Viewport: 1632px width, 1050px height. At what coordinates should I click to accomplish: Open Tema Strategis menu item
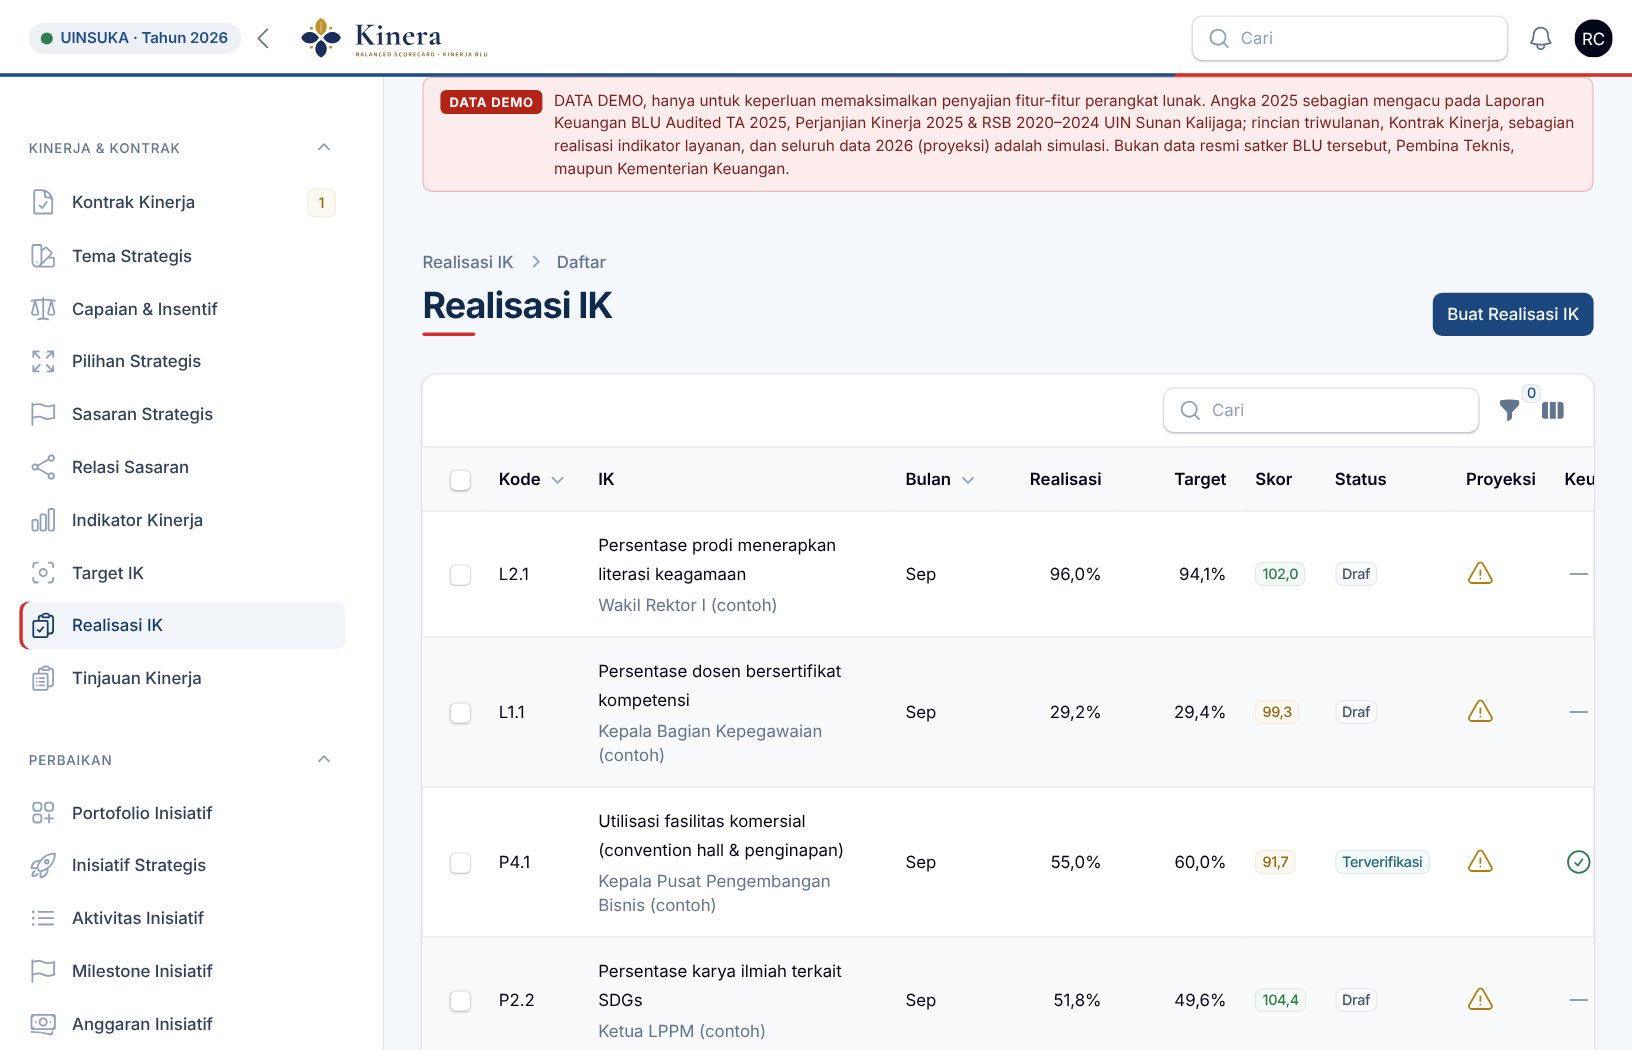(x=183, y=256)
